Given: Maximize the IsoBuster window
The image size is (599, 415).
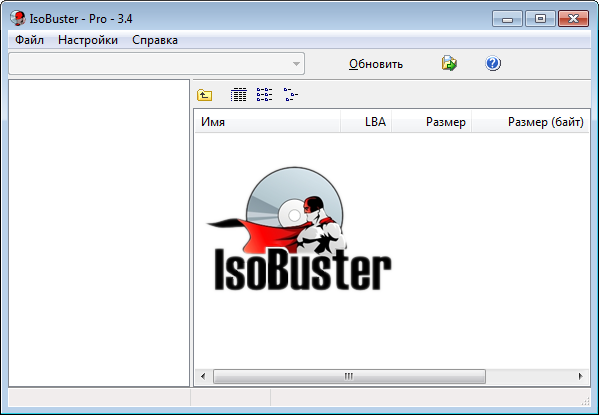Looking at the screenshot, I should (x=540, y=18).
